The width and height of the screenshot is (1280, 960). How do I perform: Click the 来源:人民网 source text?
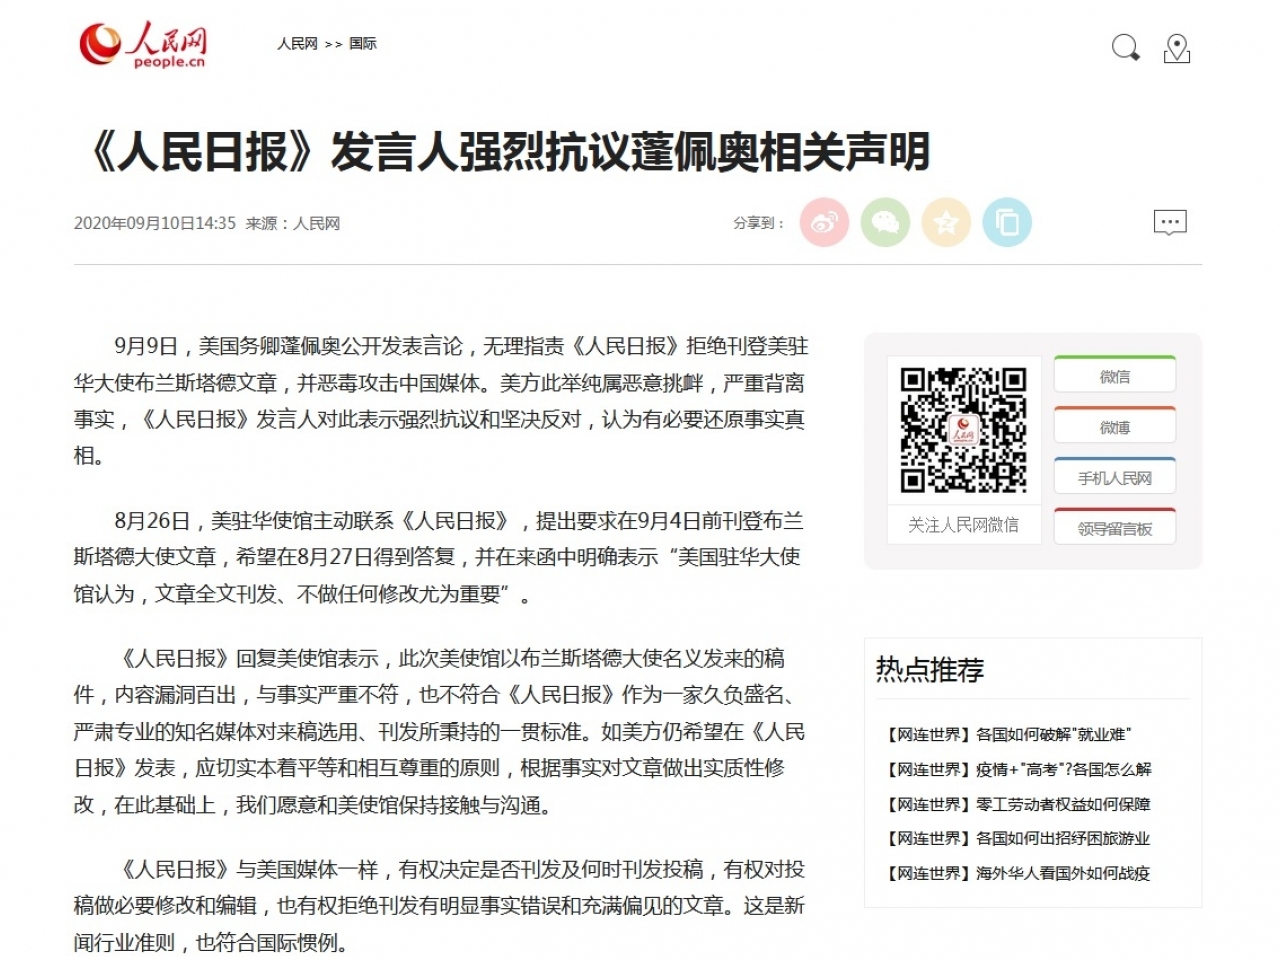point(293,223)
